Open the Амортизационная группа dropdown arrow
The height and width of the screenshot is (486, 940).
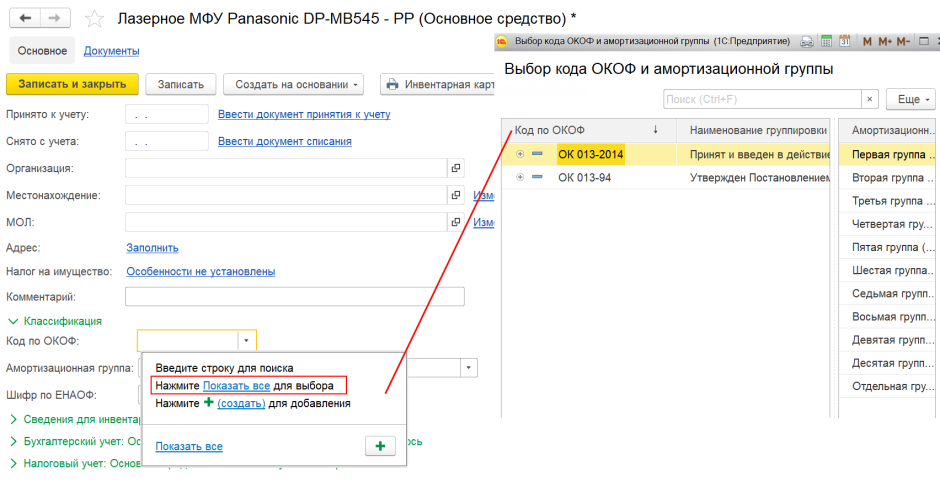pos(469,367)
